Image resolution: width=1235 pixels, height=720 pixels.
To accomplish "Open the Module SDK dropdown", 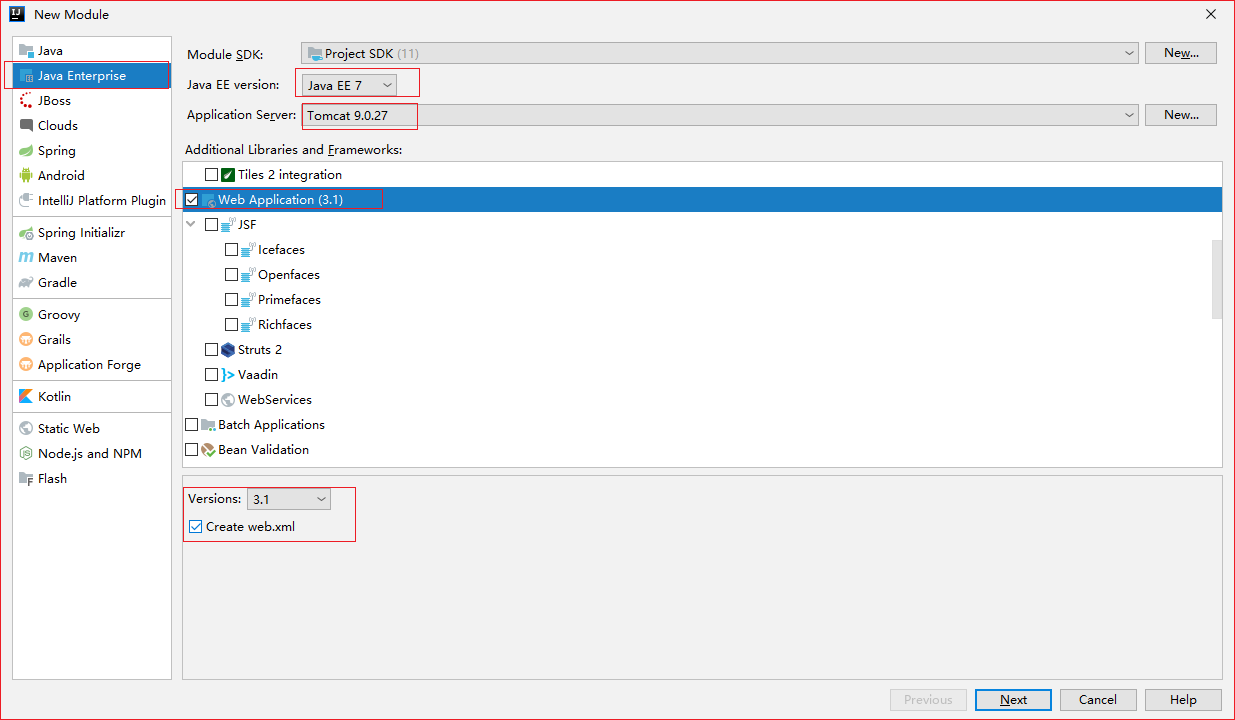I will point(720,53).
